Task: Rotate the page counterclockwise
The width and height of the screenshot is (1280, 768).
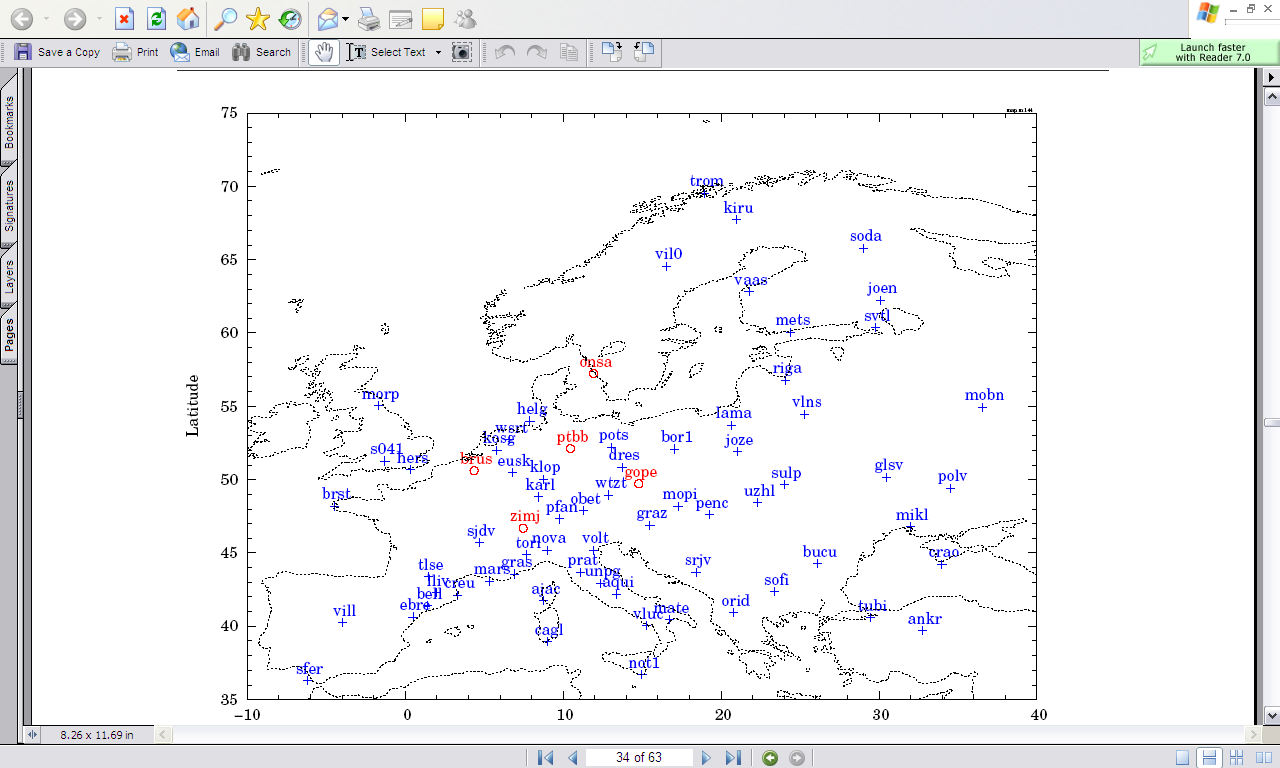Action: pyautogui.click(x=644, y=52)
